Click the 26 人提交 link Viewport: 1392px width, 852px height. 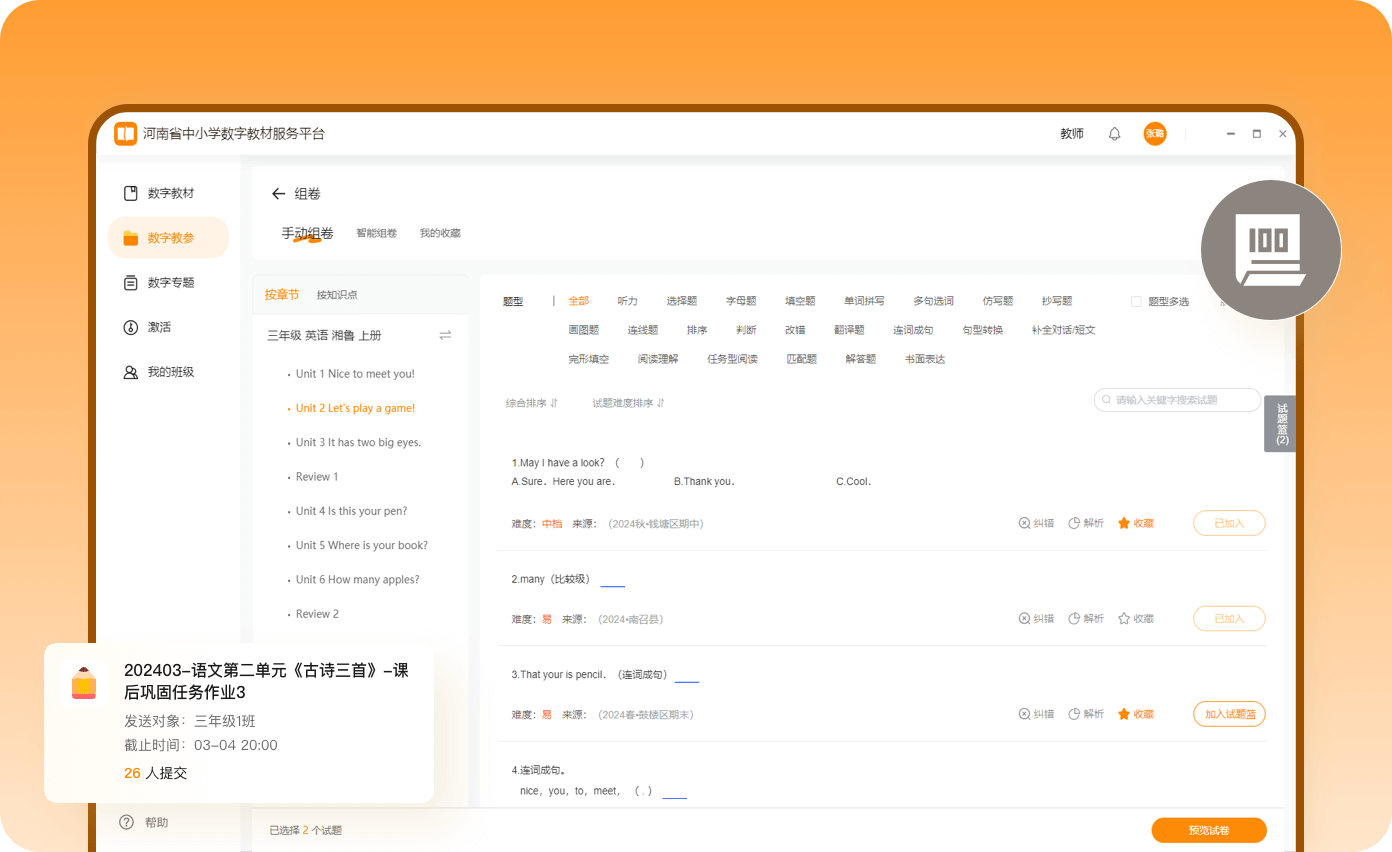point(155,773)
